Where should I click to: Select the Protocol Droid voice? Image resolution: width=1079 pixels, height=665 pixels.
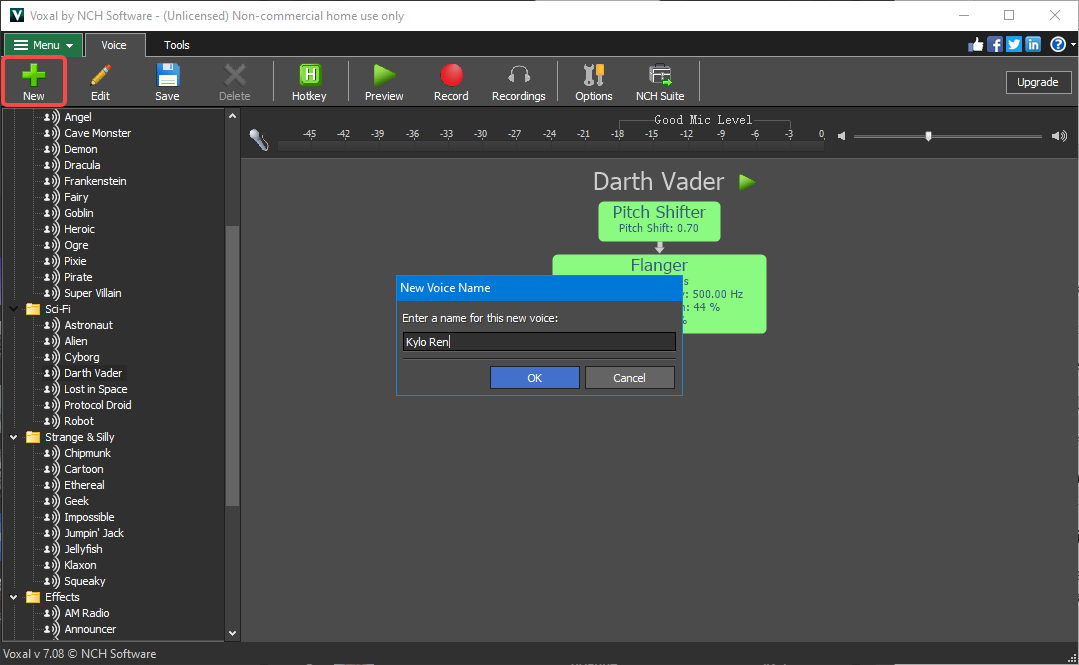point(98,405)
